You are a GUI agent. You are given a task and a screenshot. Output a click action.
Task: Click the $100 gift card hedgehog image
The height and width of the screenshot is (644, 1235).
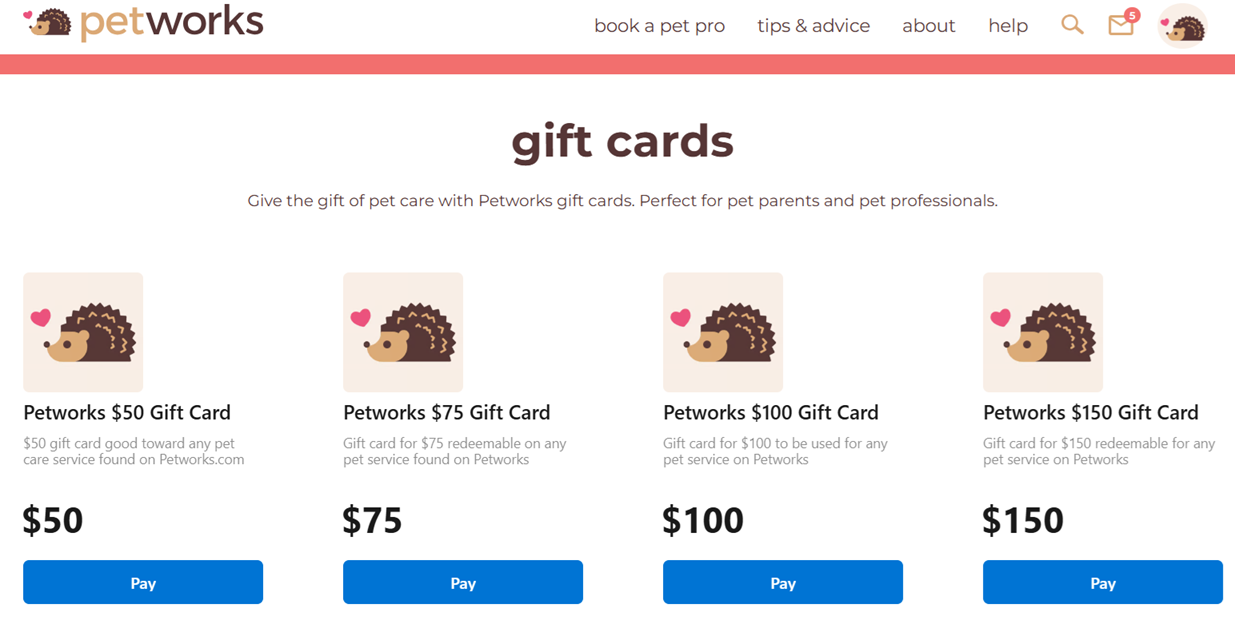tap(723, 331)
